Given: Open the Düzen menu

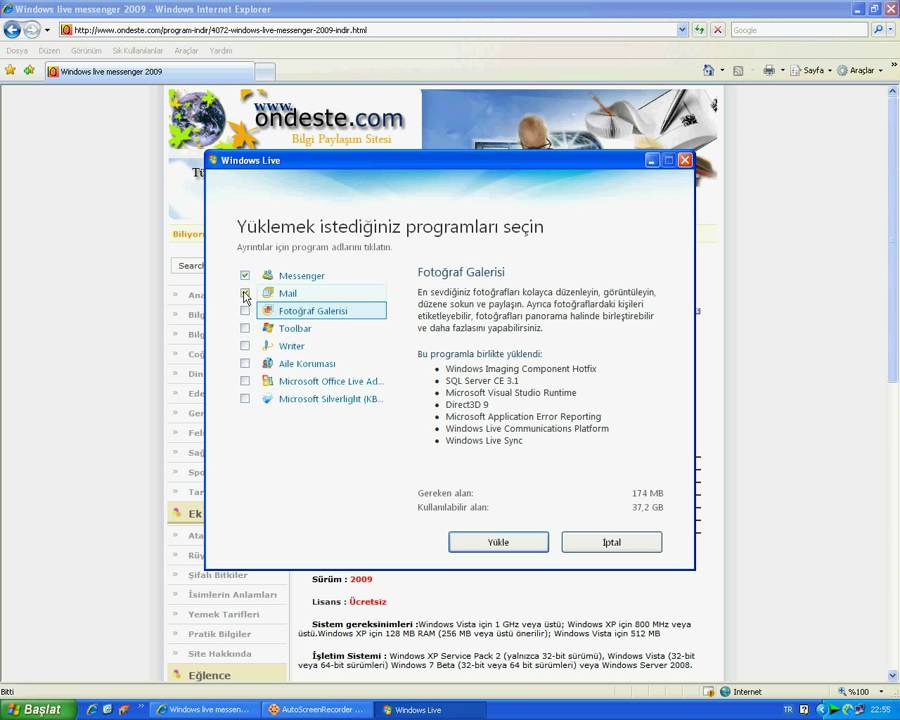Looking at the screenshot, I should [49, 51].
